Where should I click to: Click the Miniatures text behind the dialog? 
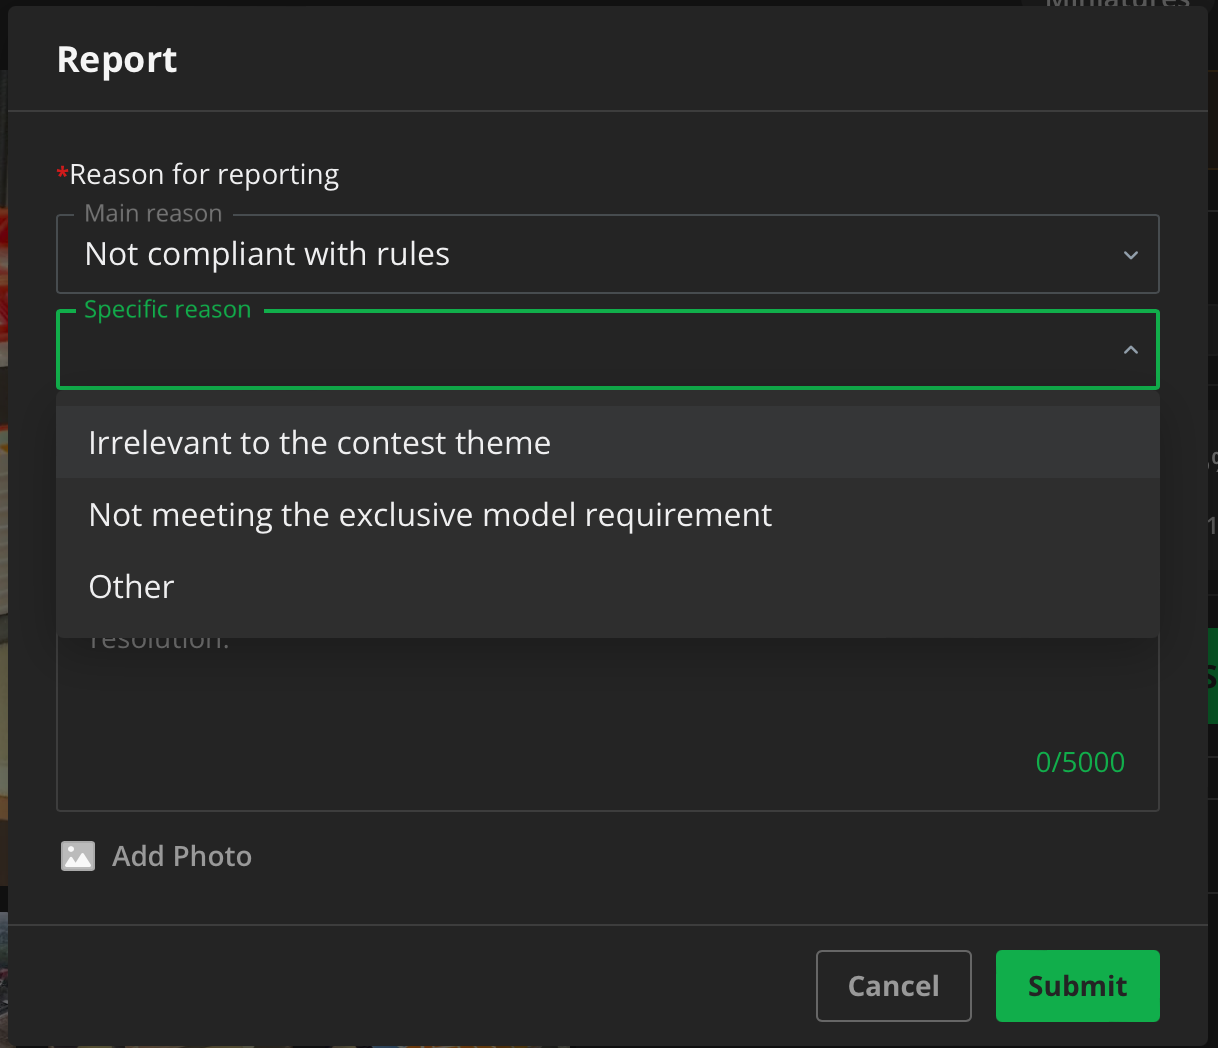1117,4
